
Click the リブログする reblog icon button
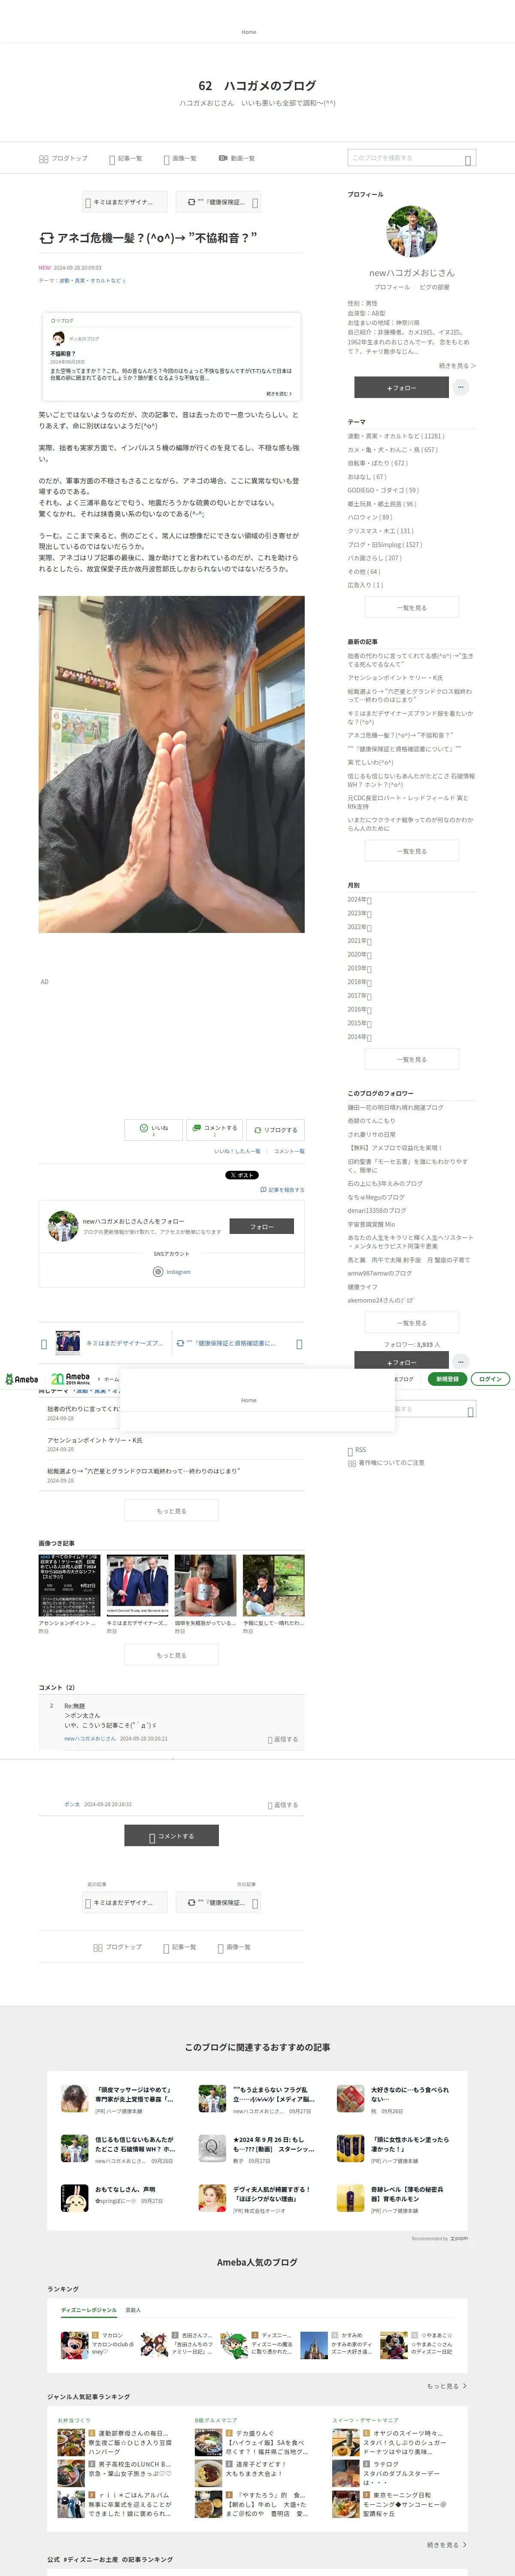coord(275,1129)
